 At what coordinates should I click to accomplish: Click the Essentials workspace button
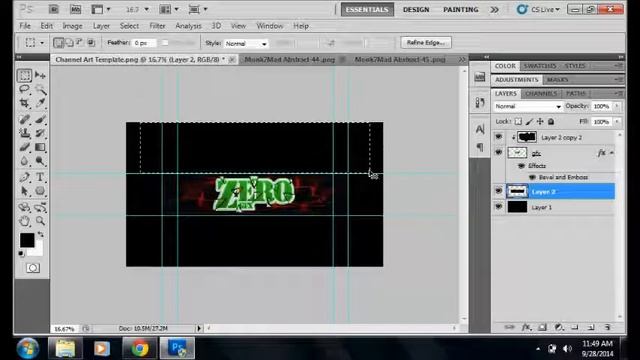[367, 9]
